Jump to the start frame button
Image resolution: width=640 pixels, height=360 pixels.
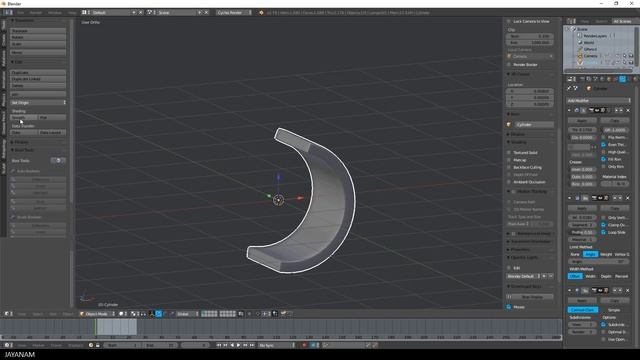(218, 345)
